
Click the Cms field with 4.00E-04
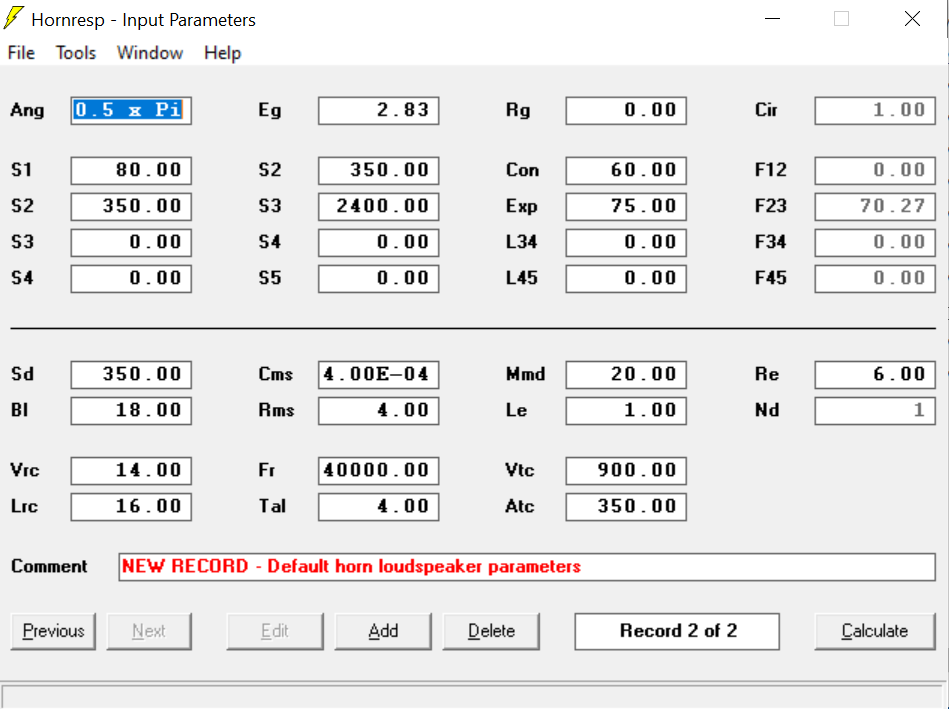(x=379, y=375)
